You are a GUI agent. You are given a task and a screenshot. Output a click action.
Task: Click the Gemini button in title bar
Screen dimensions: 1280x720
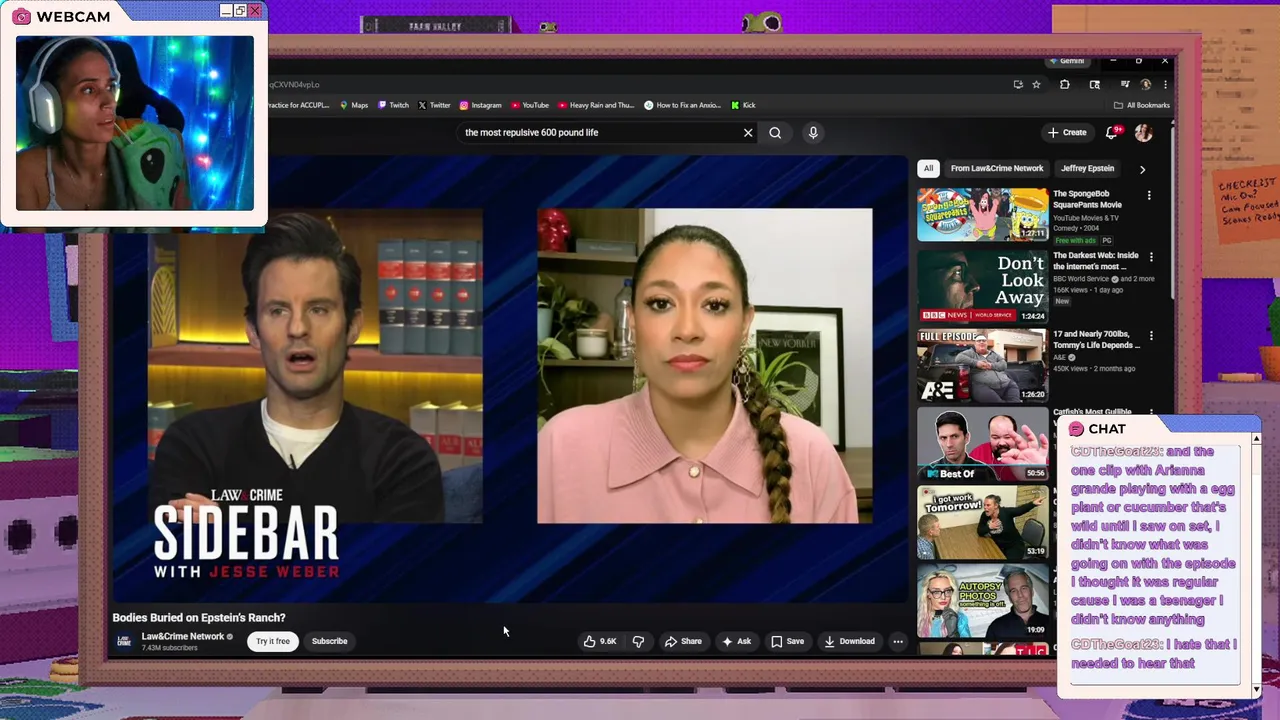(1068, 61)
